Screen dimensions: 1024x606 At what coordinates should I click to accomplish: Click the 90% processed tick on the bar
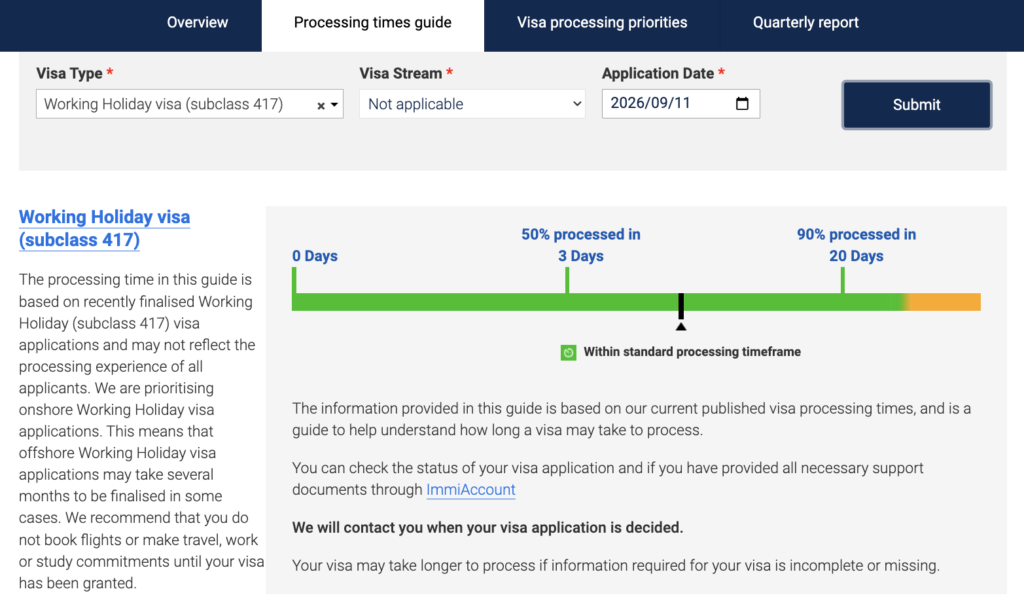pyautogui.click(x=842, y=280)
